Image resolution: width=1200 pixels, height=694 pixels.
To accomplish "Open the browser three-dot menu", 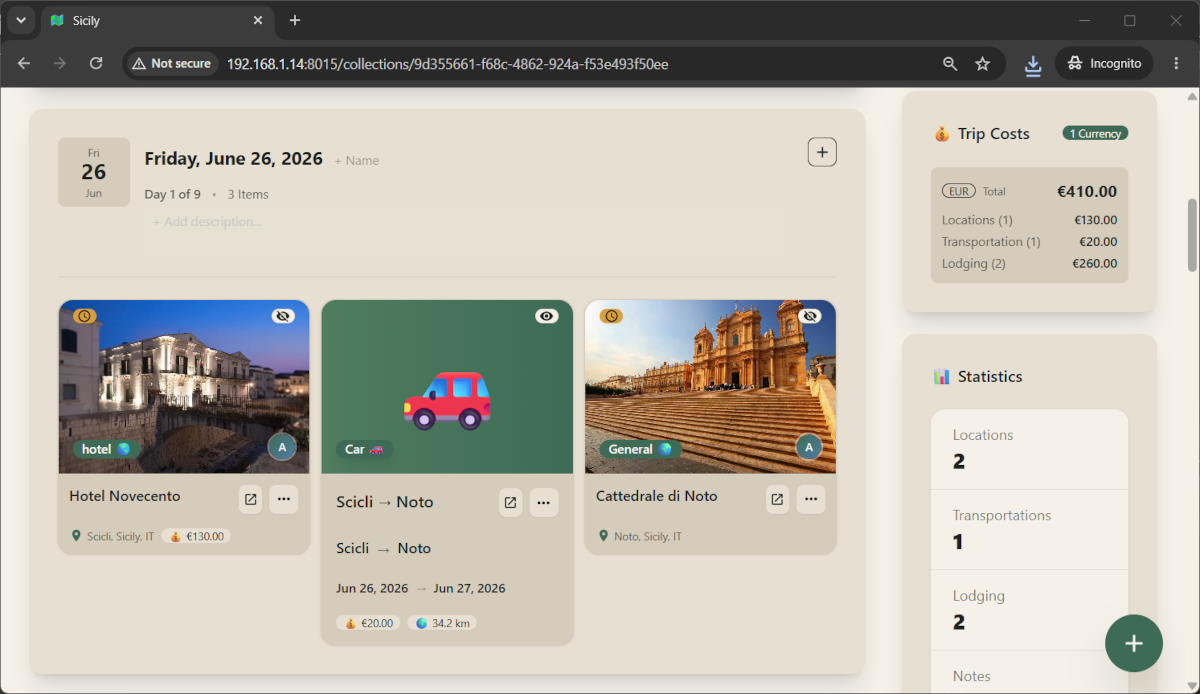I will [1176, 63].
